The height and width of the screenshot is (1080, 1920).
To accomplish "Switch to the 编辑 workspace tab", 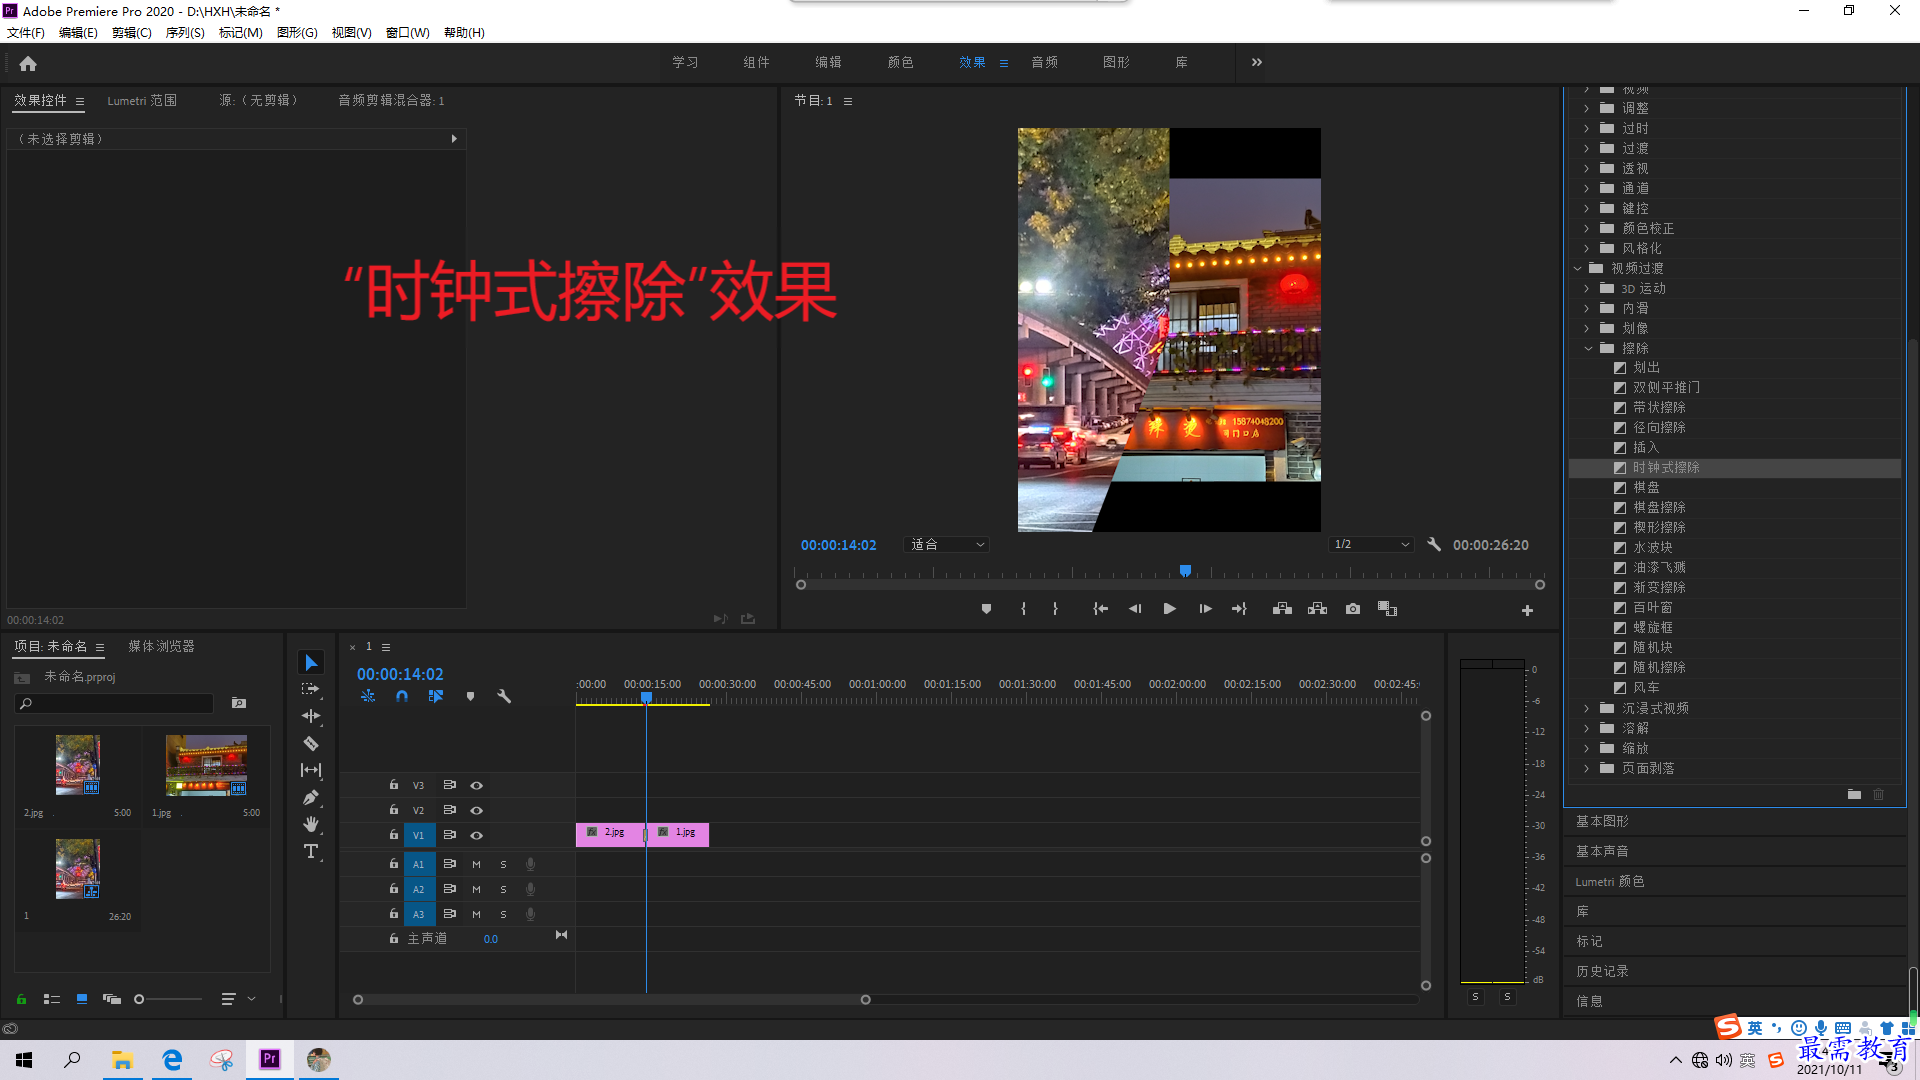I will coord(828,62).
